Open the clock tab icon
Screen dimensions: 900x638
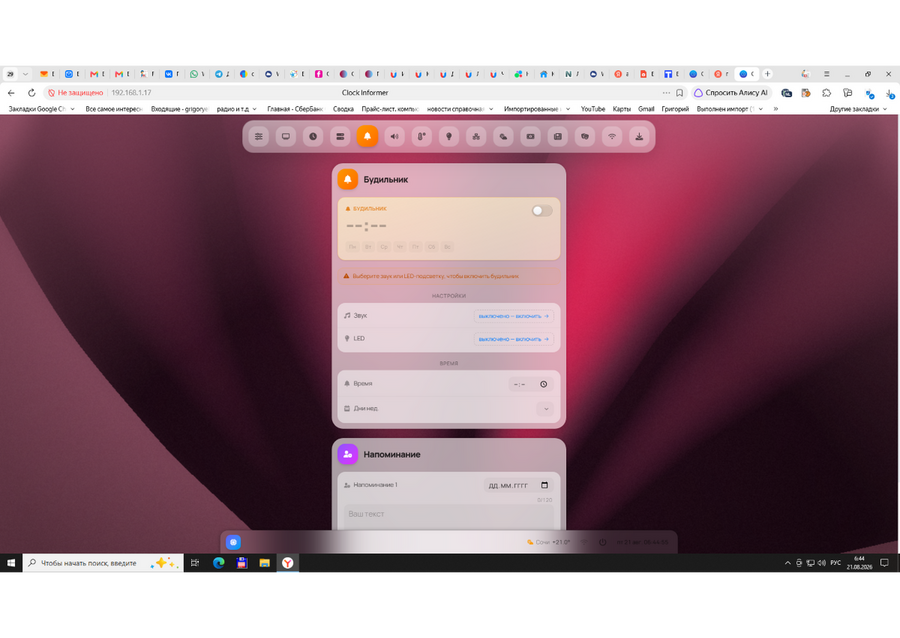(x=313, y=137)
